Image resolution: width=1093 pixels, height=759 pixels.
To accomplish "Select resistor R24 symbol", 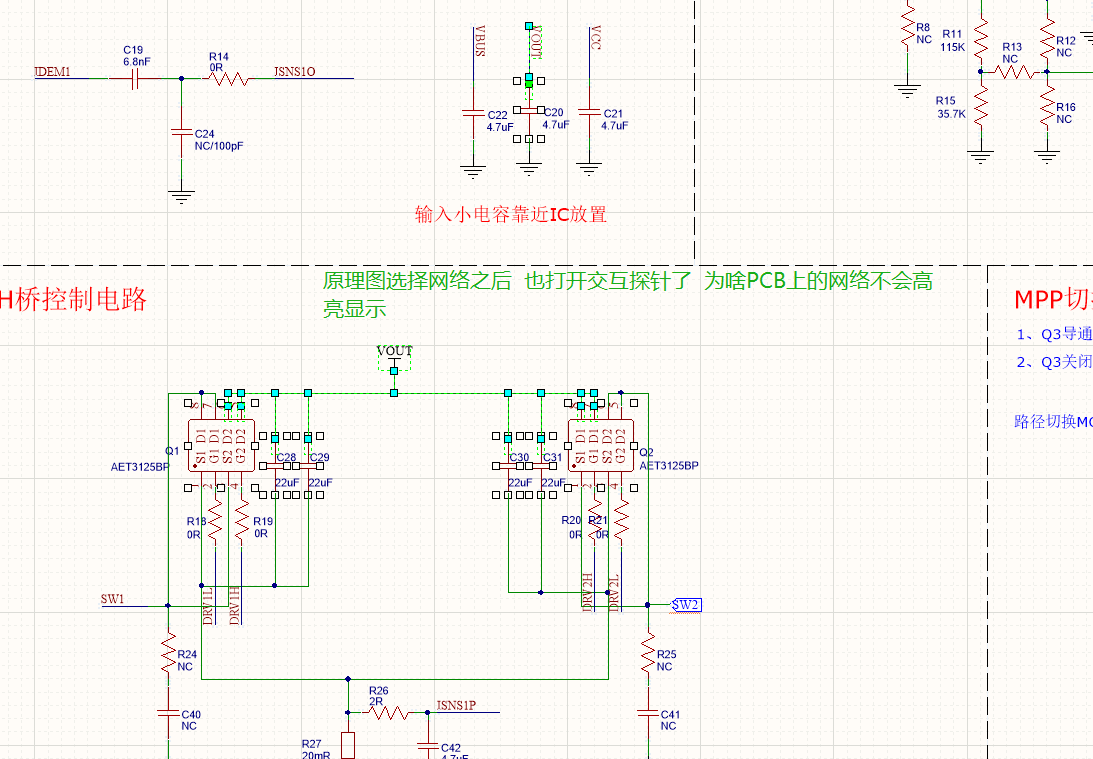I will (x=168, y=654).
